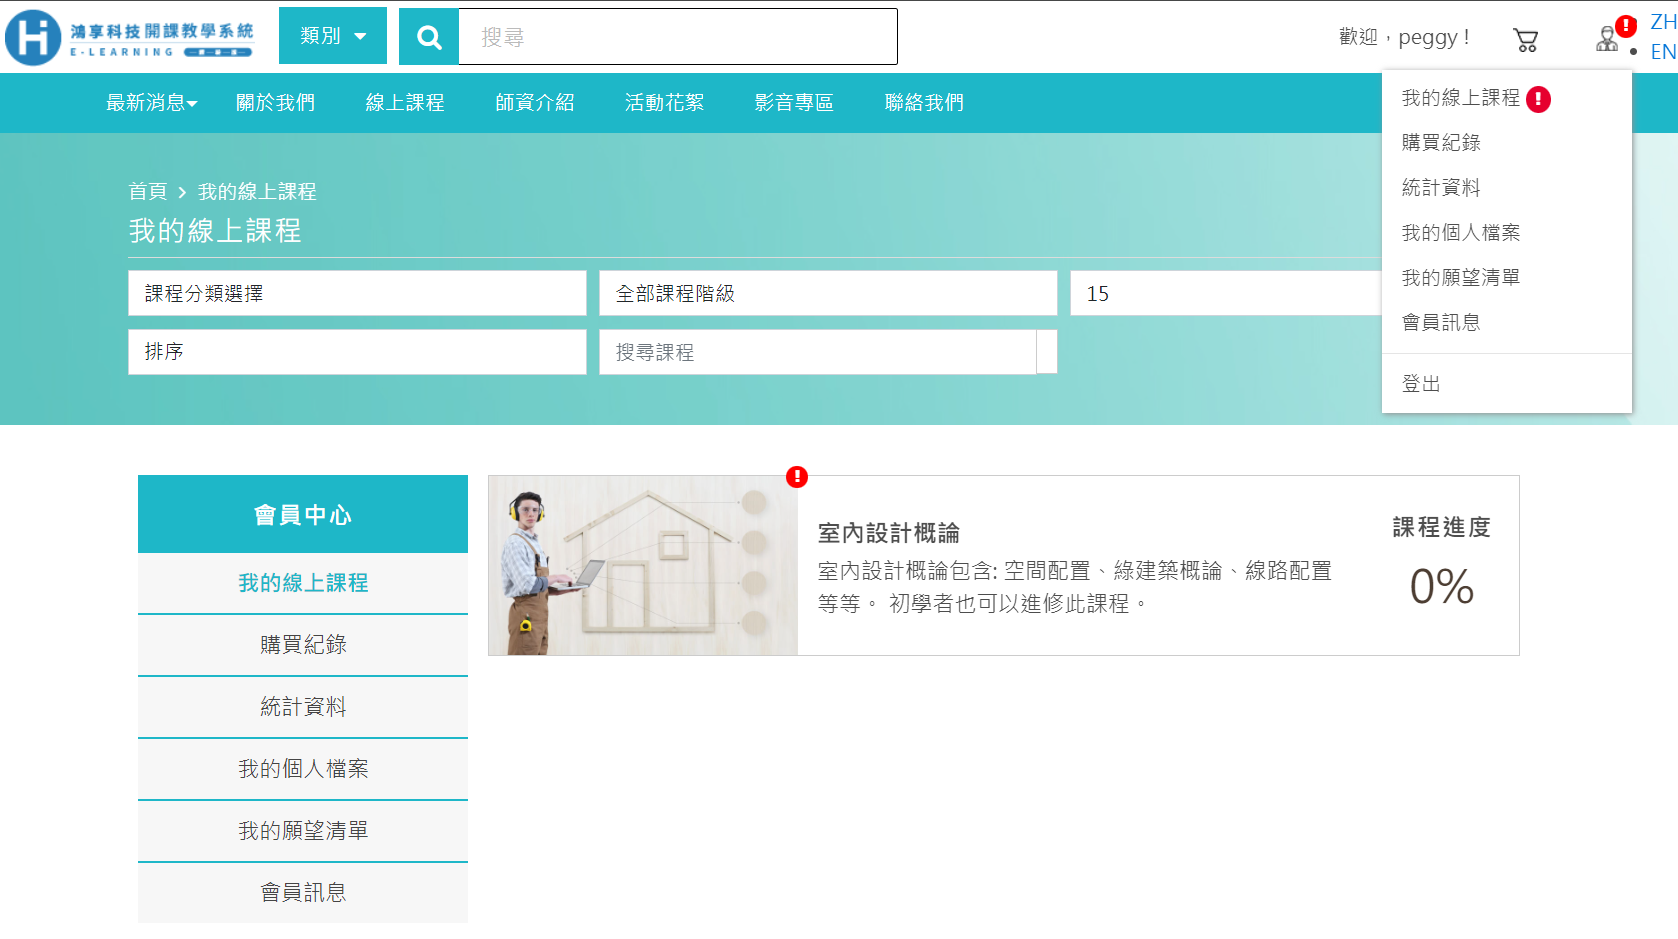1678x939 pixels.
Task: Open the 排序 sort dropdown
Action: 357,352
